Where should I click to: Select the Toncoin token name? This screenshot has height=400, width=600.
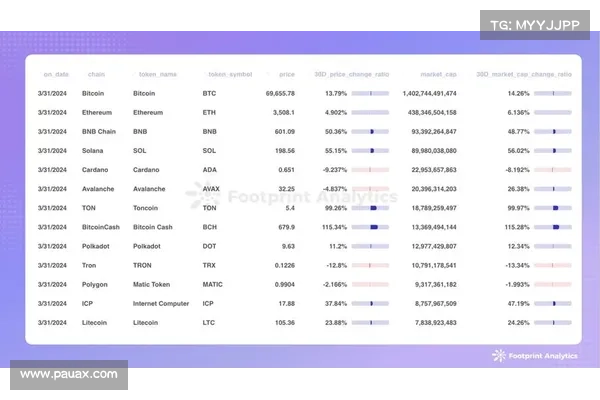145,208
